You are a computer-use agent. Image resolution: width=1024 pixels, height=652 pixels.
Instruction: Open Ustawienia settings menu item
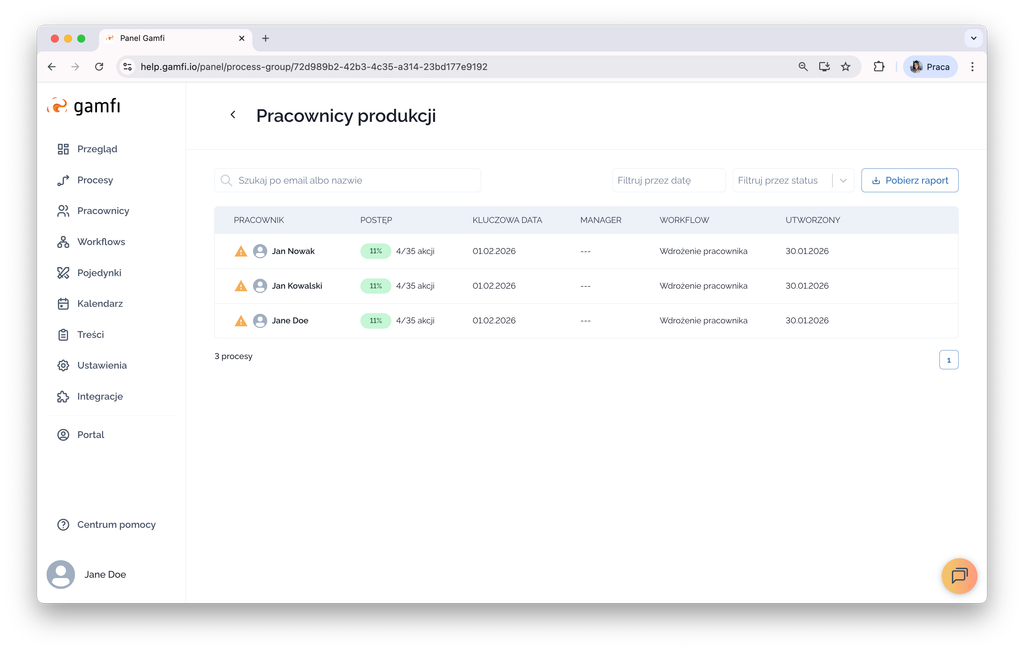pos(102,366)
